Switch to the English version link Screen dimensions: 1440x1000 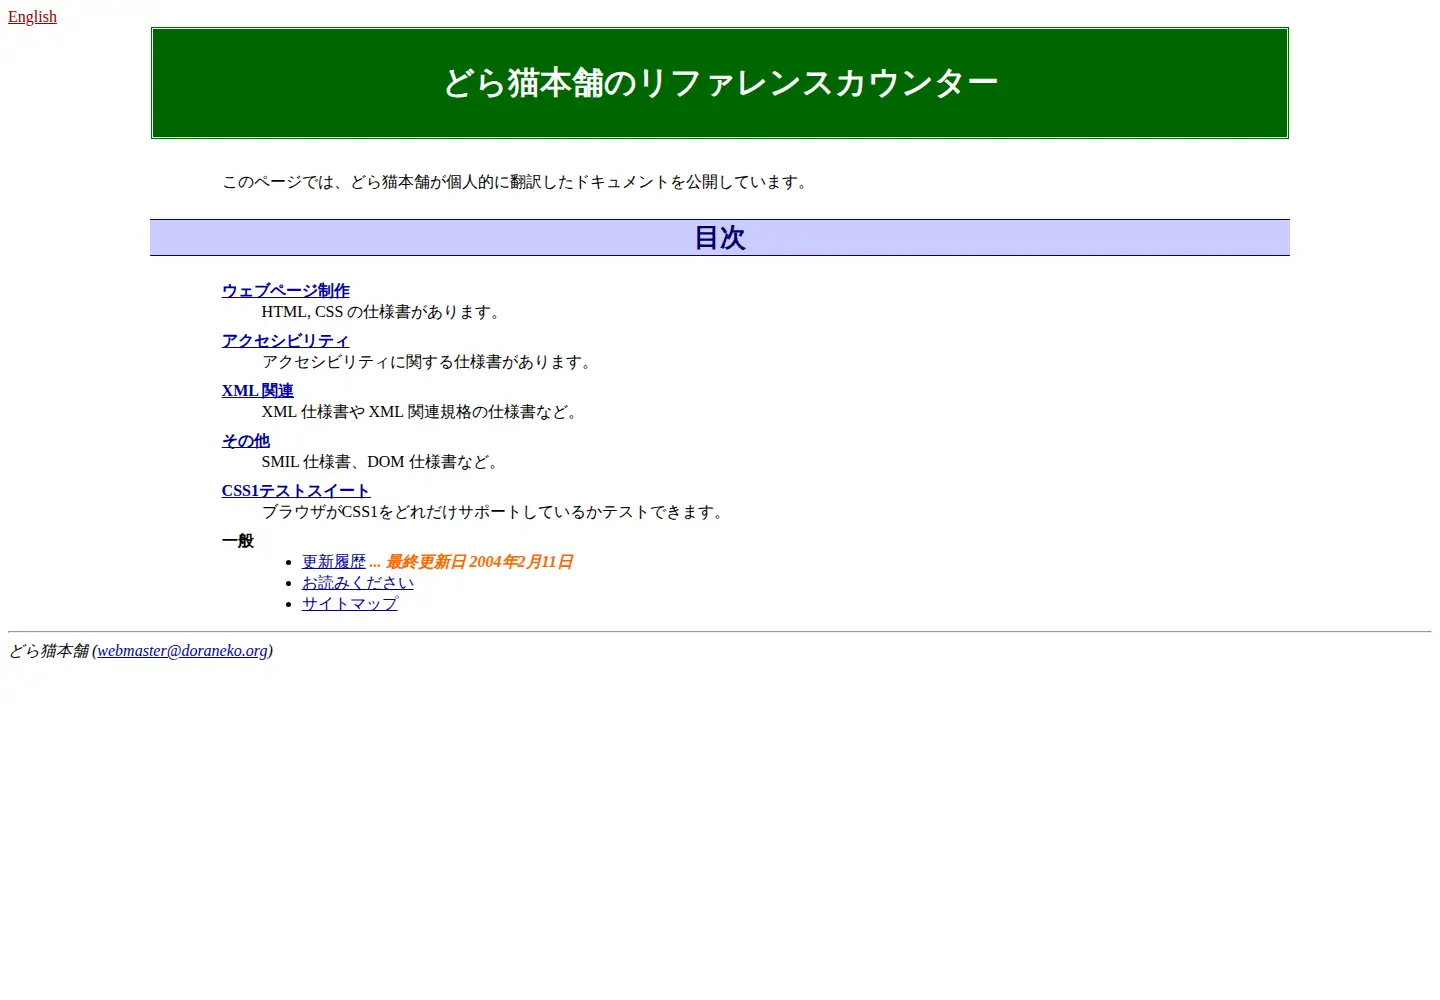click(32, 17)
